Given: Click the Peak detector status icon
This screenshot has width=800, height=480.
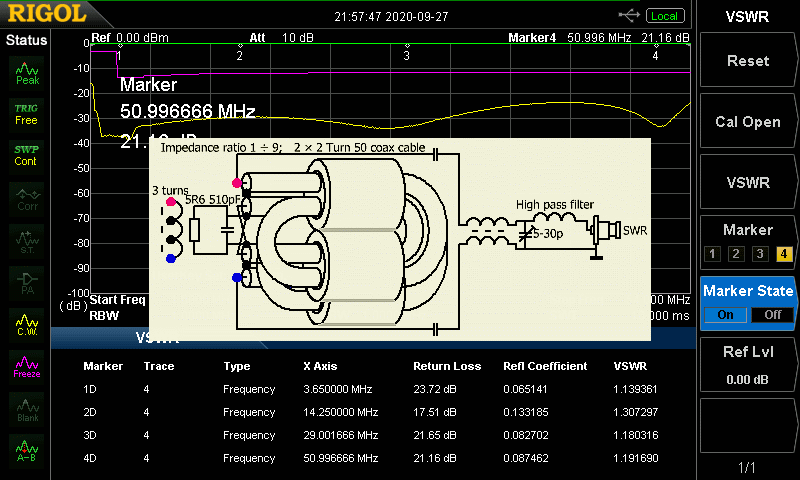Looking at the screenshot, I should [27, 72].
